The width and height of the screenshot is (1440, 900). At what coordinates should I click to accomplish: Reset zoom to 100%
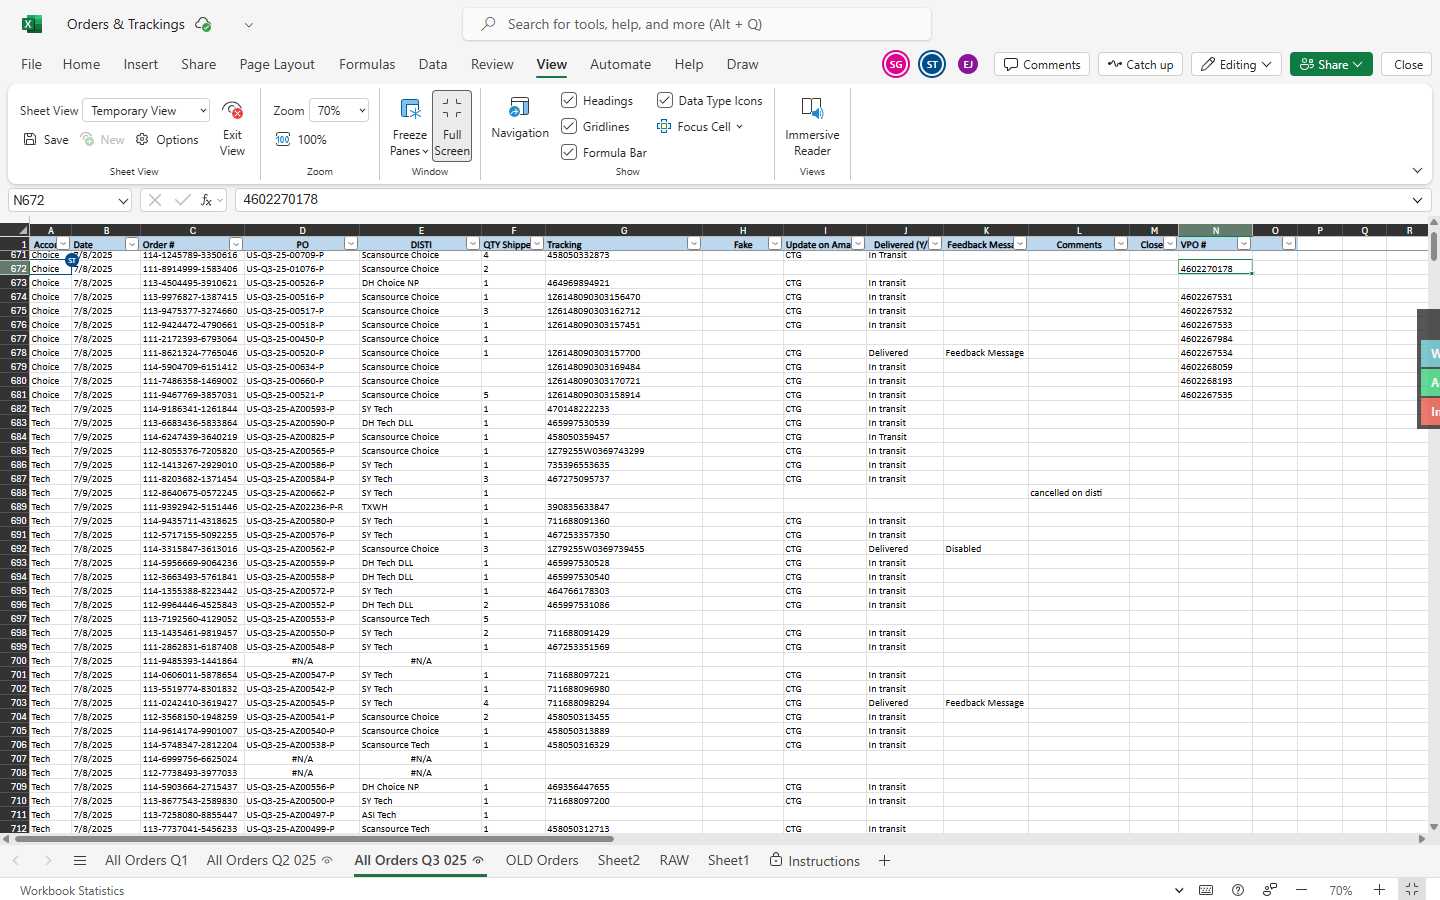(301, 140)
